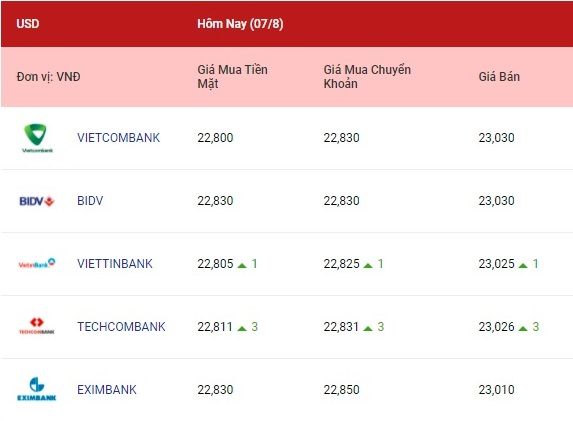Select the USD currency header

(28, 24)
